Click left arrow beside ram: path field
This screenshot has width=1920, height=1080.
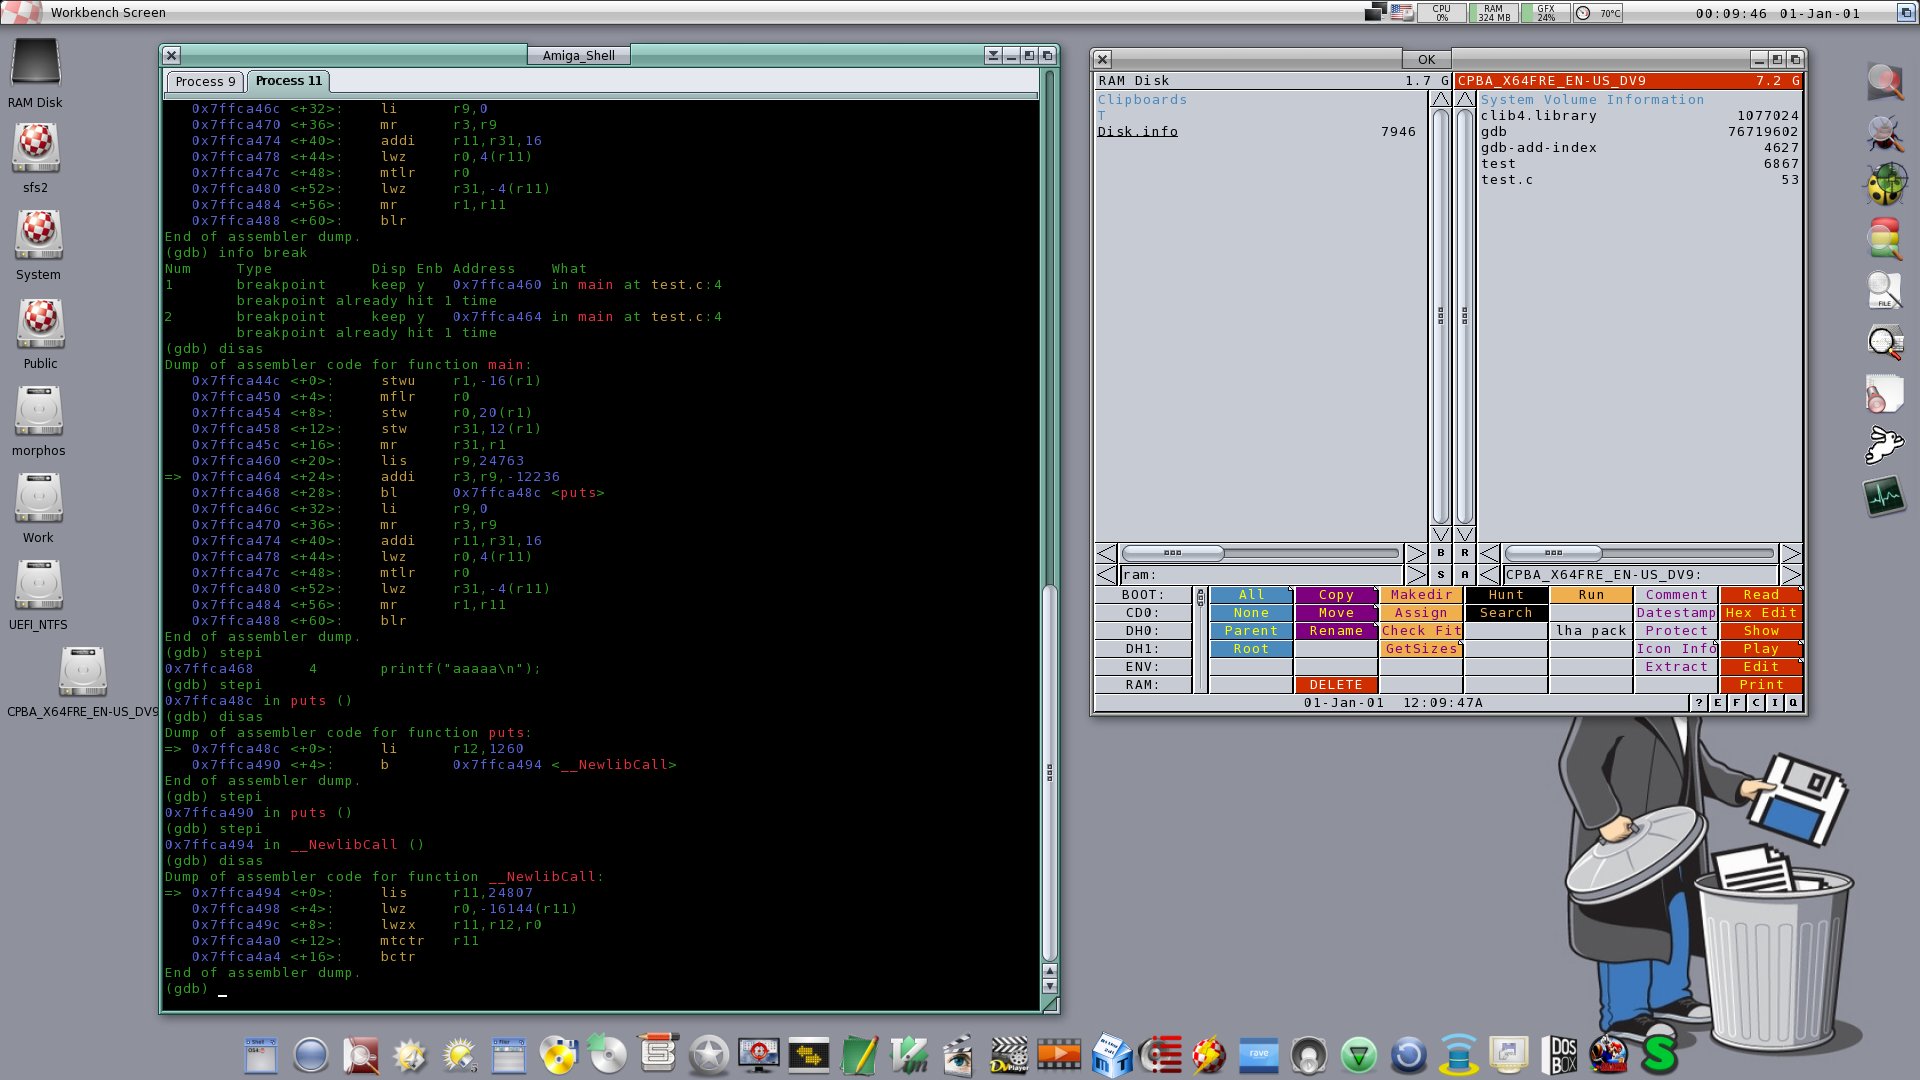1106,575
